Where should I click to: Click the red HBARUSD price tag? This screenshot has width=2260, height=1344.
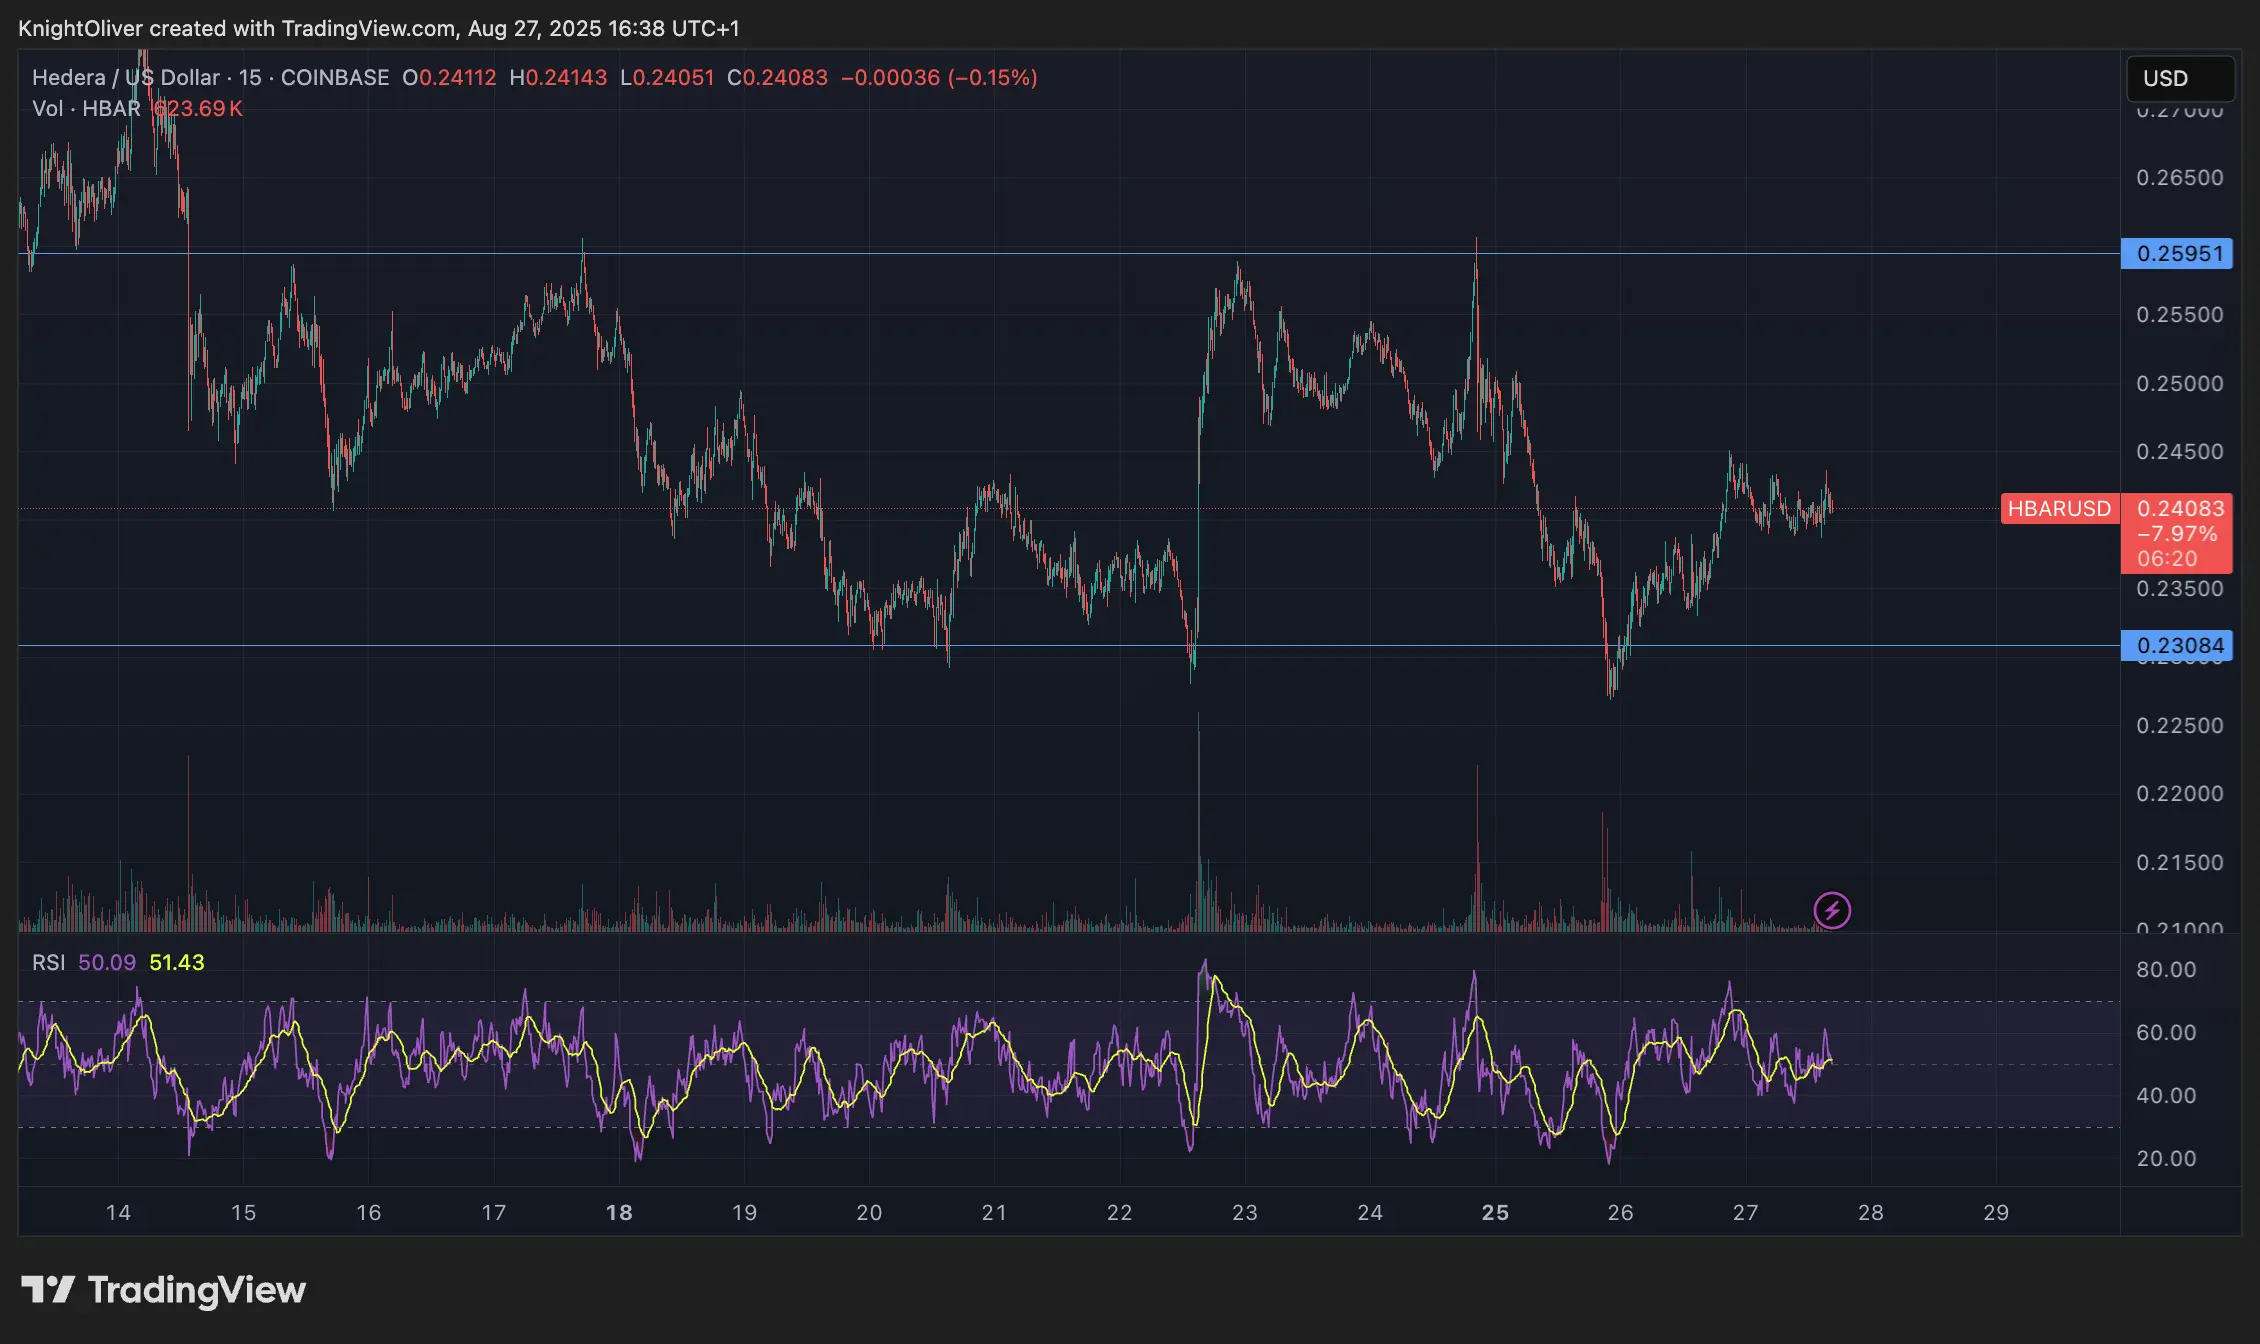(x=2060, y=509)
